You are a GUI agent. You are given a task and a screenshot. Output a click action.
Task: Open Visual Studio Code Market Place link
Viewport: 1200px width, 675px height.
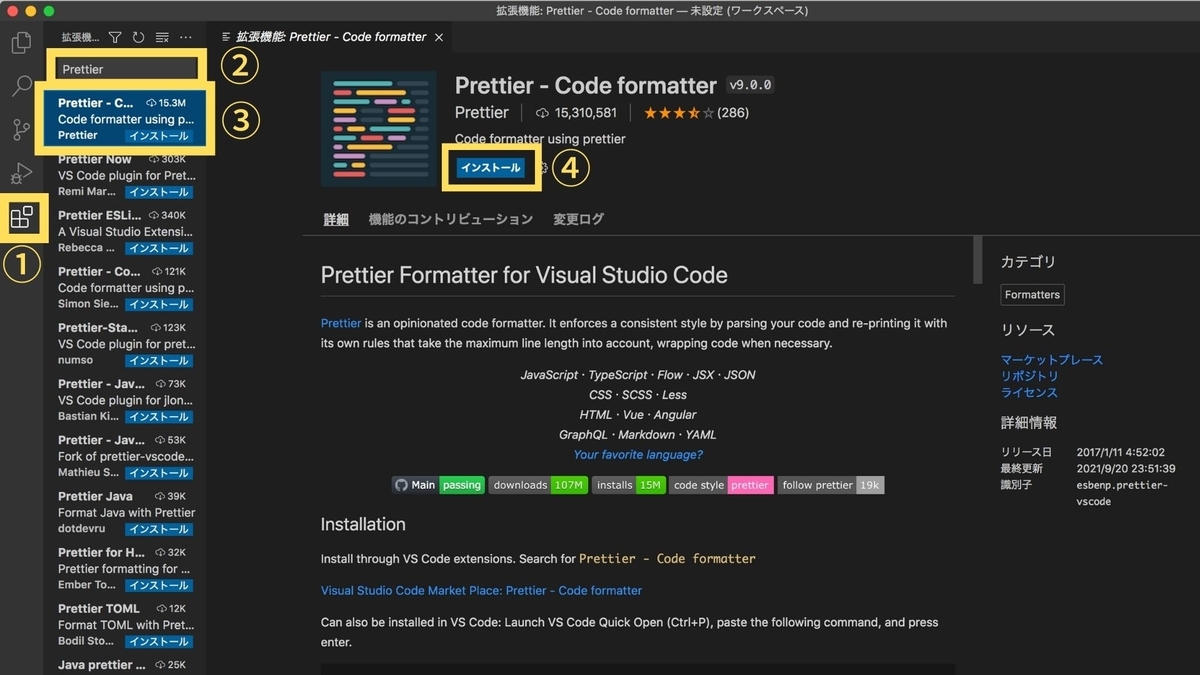481,590
